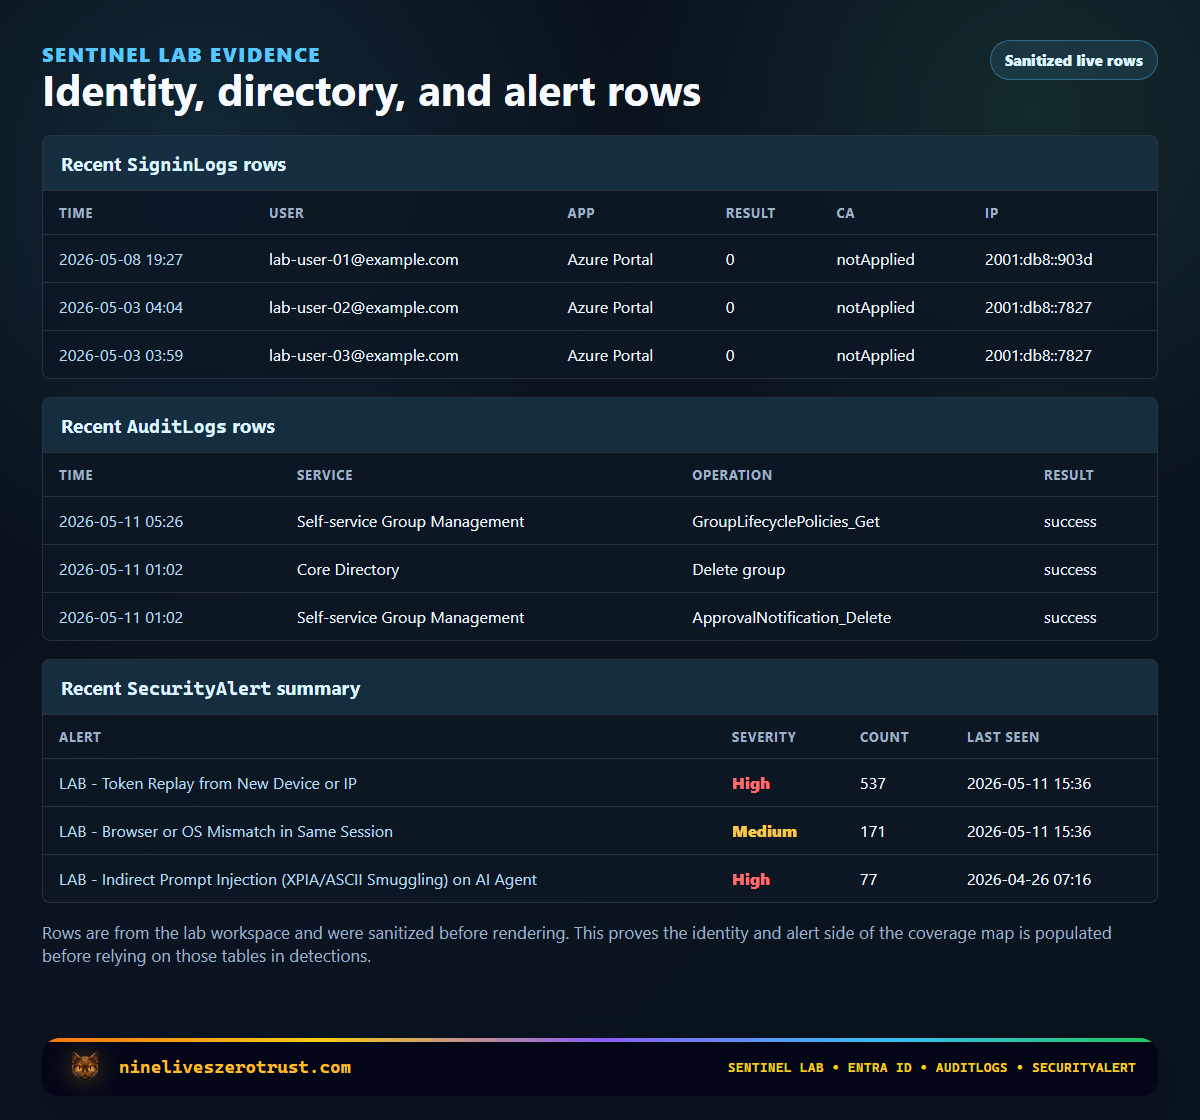
Task: Select alert count 77
Action: [868, 879]
